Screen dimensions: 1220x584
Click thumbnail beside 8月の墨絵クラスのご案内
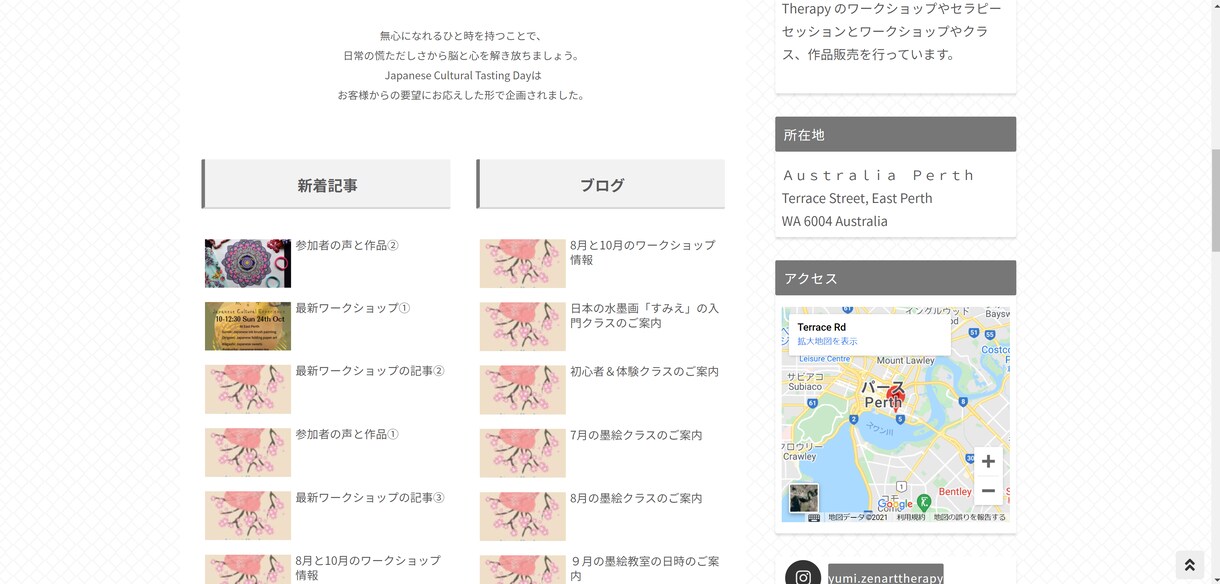click(x=523, y=515)
